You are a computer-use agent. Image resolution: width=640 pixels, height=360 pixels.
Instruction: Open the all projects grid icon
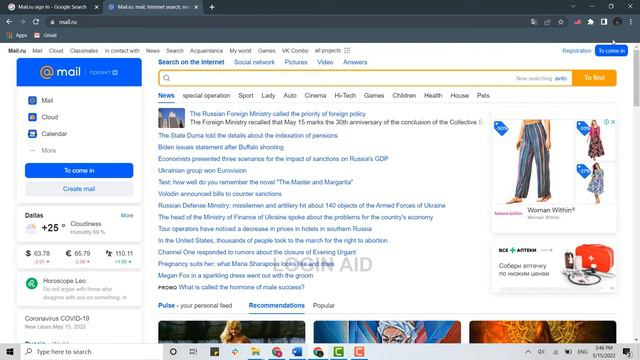pyautogui.click(x=347, y=51)
